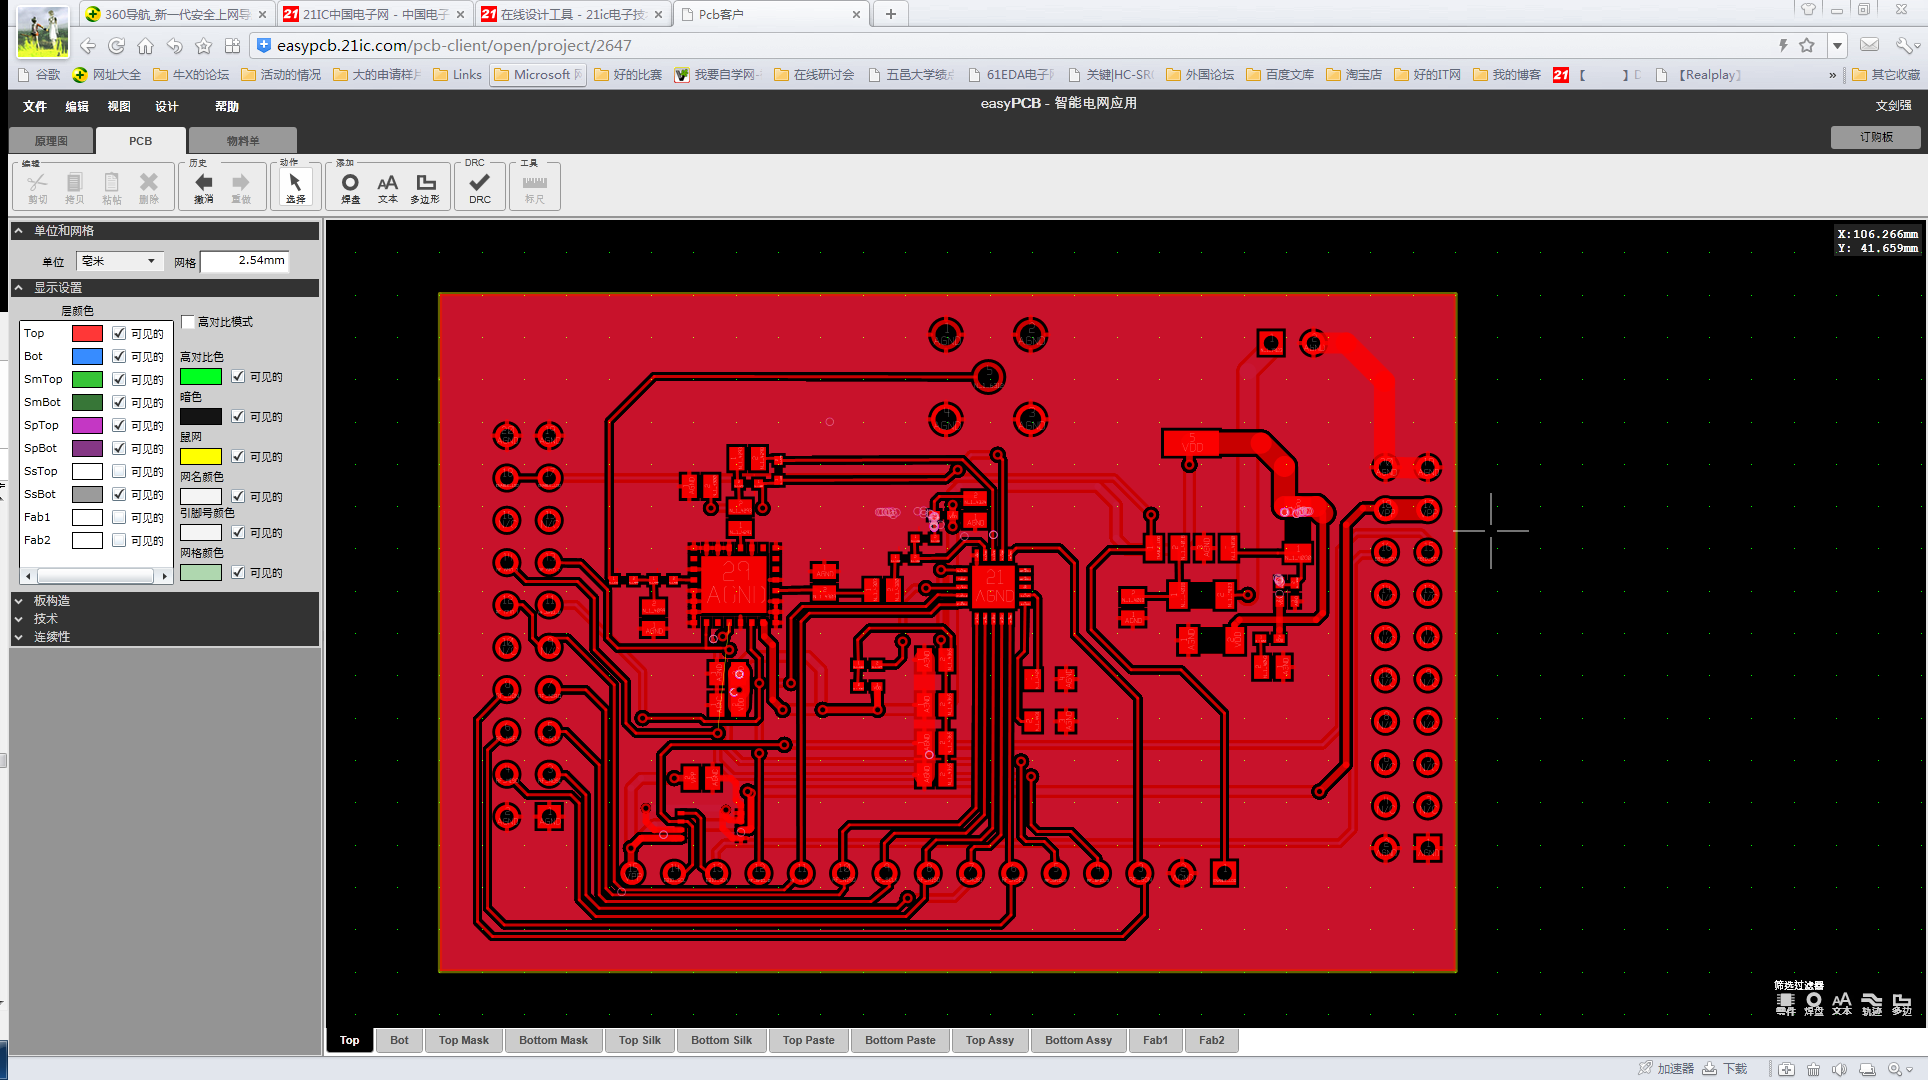
Task: Toggle the pad (焊盘) selection filter
Action: tap(1813, 1004)
